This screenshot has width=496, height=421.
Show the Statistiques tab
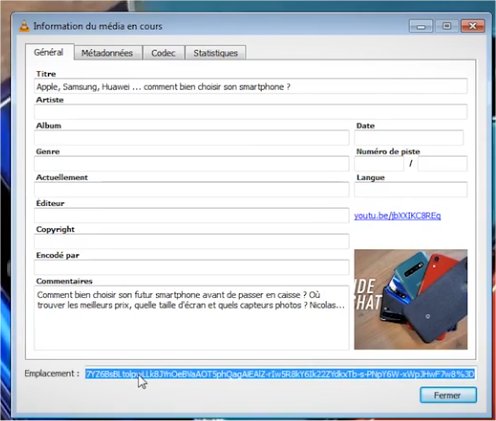point(215,53)
